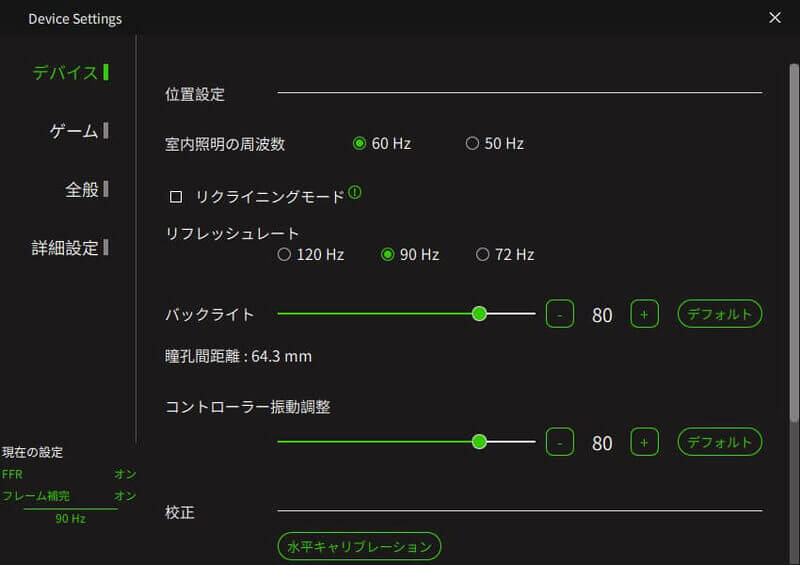Reset コントローラー振動調整 with its デフォルト button
The width and height of the screenshot is (800, 565).
point(719,441)
